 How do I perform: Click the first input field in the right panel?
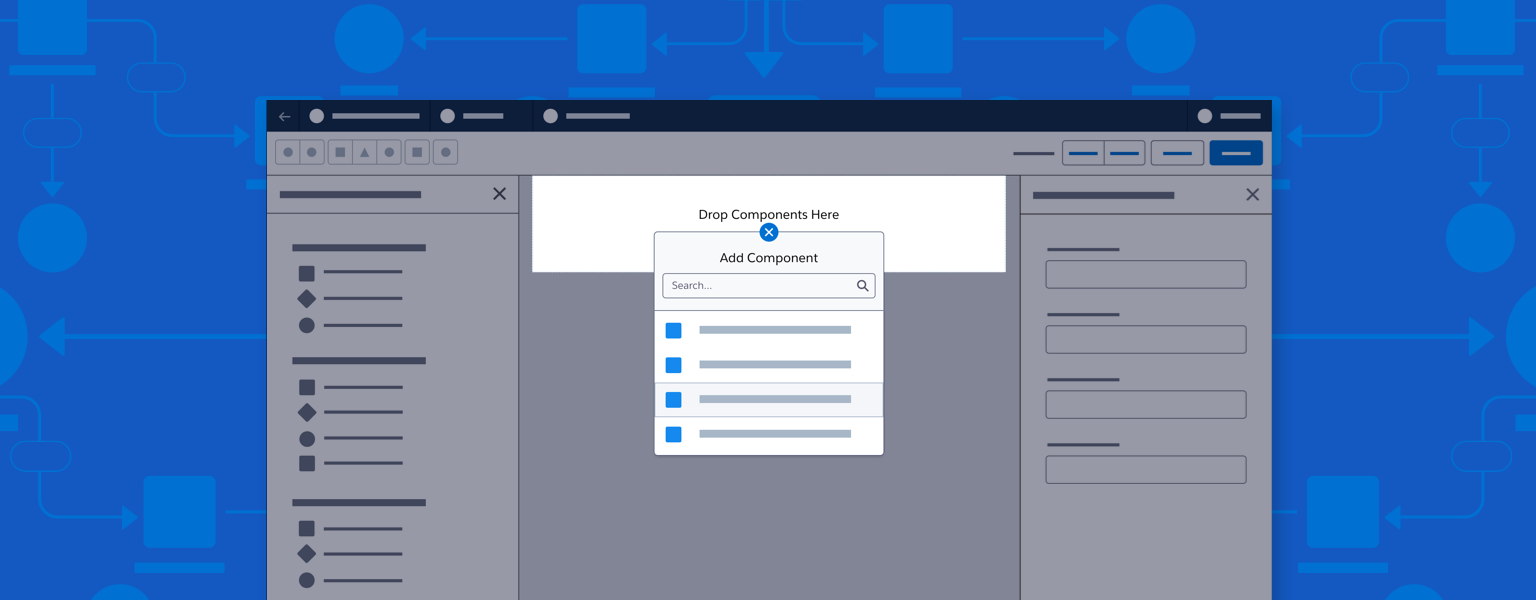[x=1145, y=273]
